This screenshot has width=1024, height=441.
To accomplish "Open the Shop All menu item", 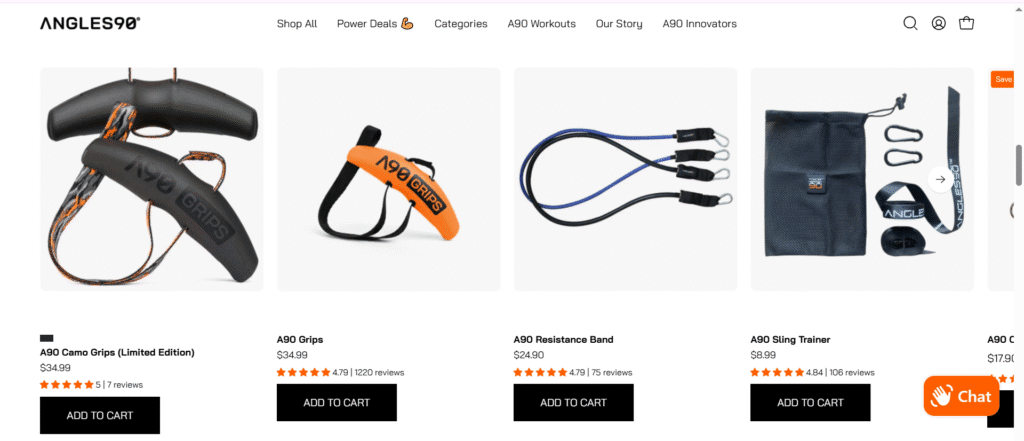I will 297,24.
